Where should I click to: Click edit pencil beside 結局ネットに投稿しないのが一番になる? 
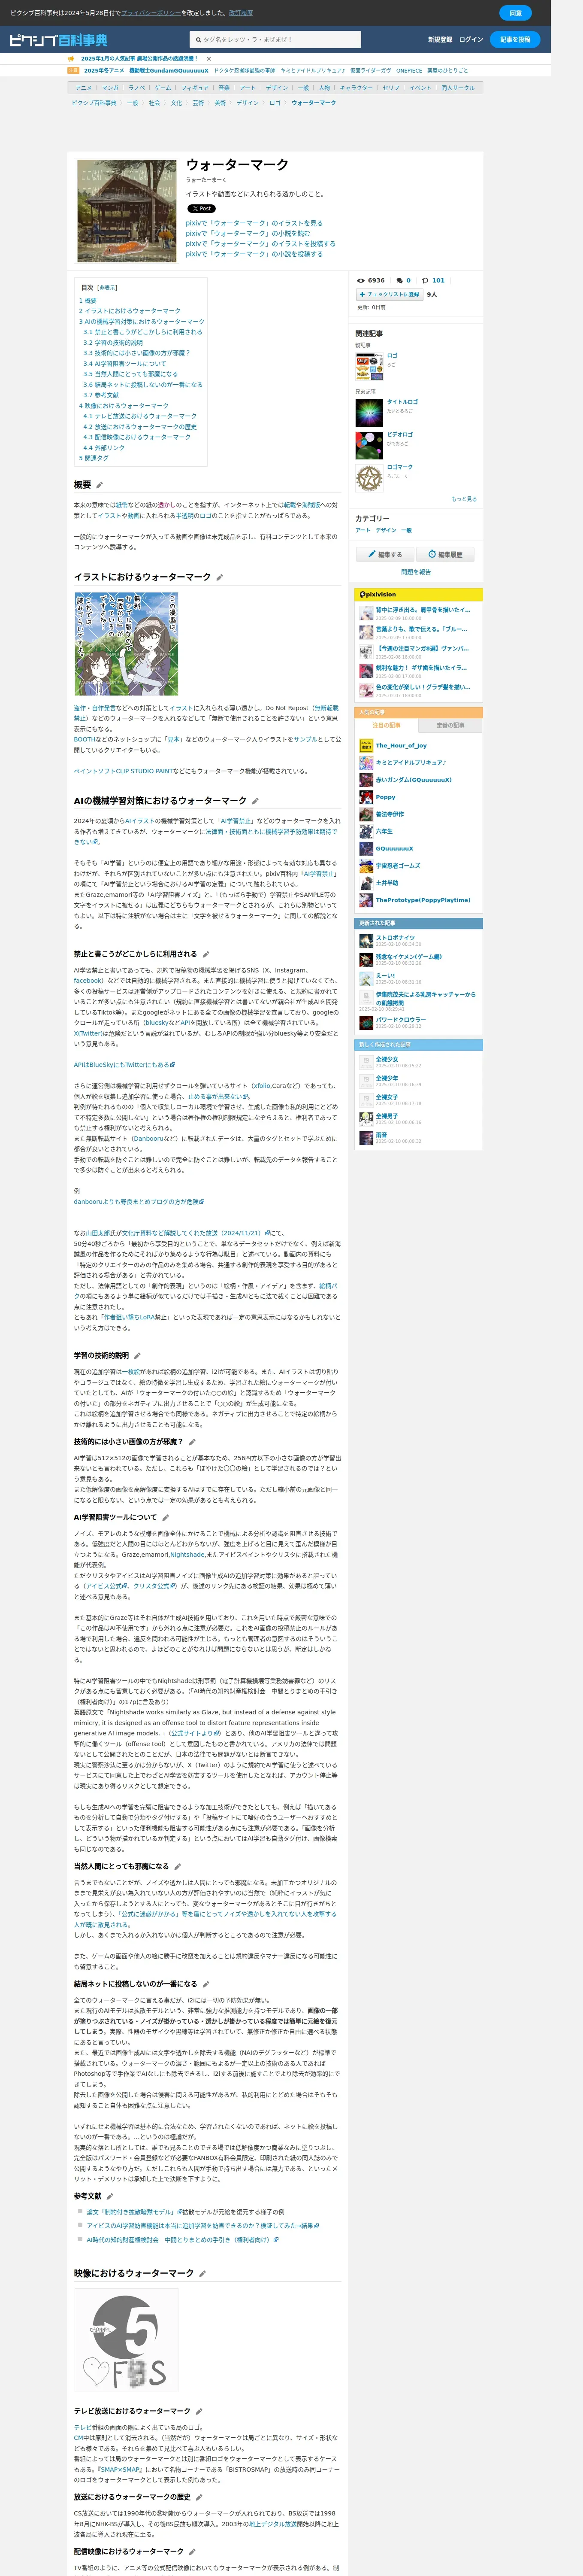tap(206, 1984)
